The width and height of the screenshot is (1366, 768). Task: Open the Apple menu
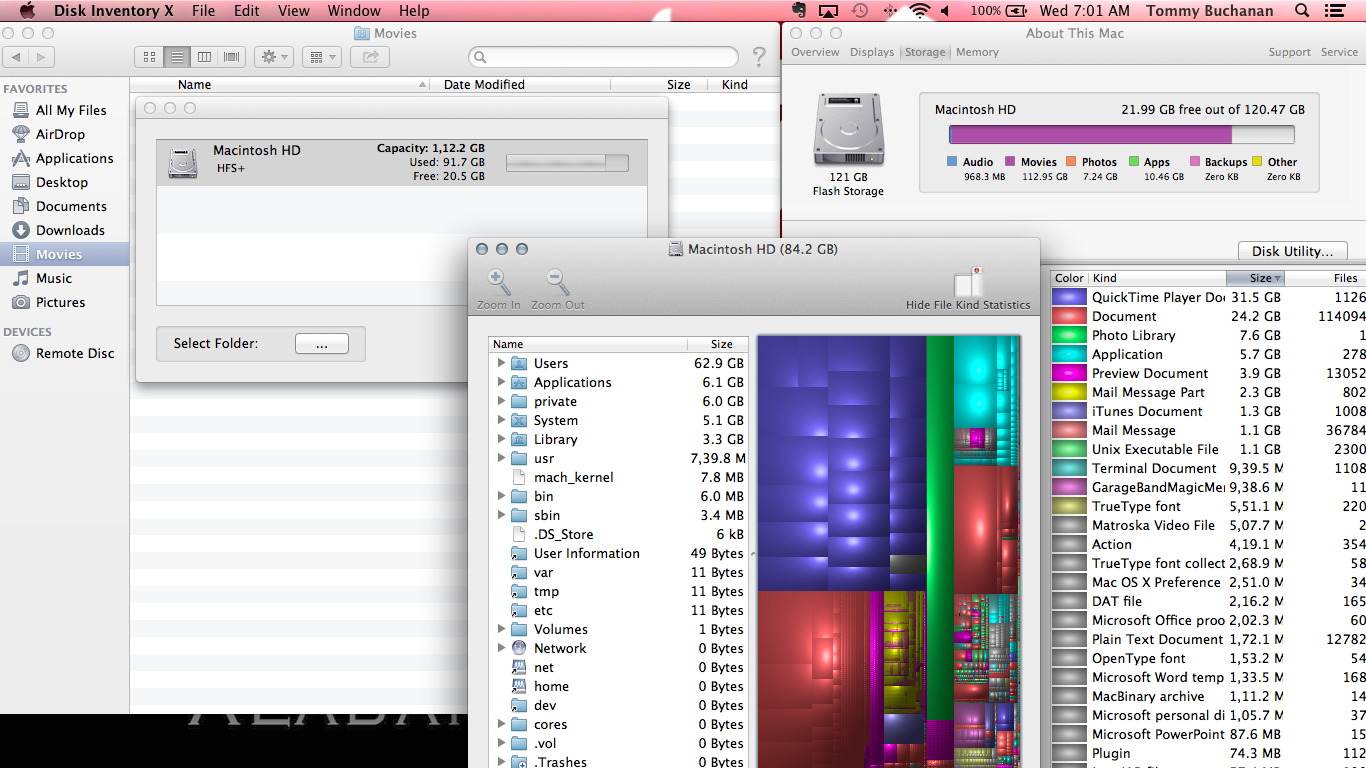27,11
